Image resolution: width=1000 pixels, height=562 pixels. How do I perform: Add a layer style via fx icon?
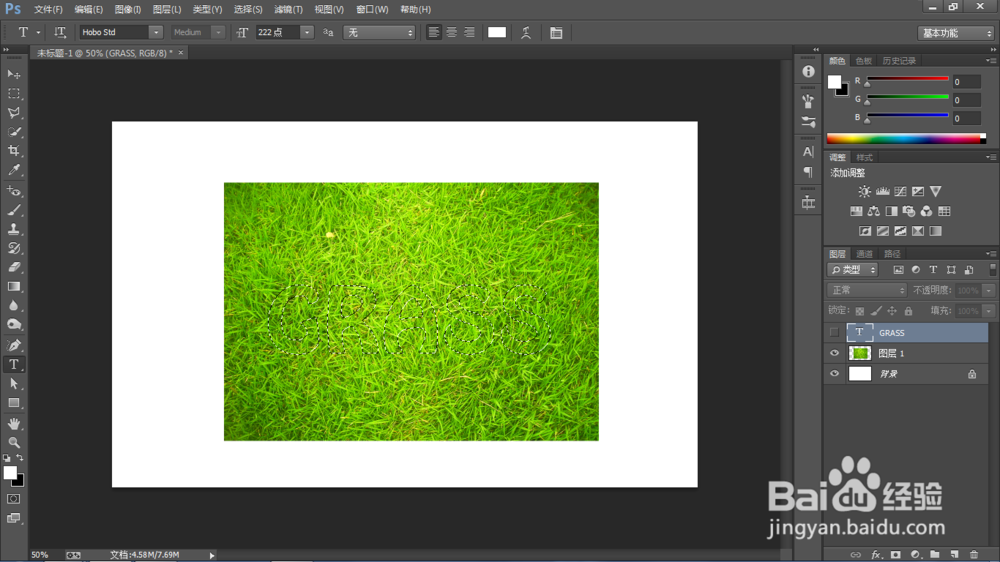pyautogui.click(x=876, y=555)
